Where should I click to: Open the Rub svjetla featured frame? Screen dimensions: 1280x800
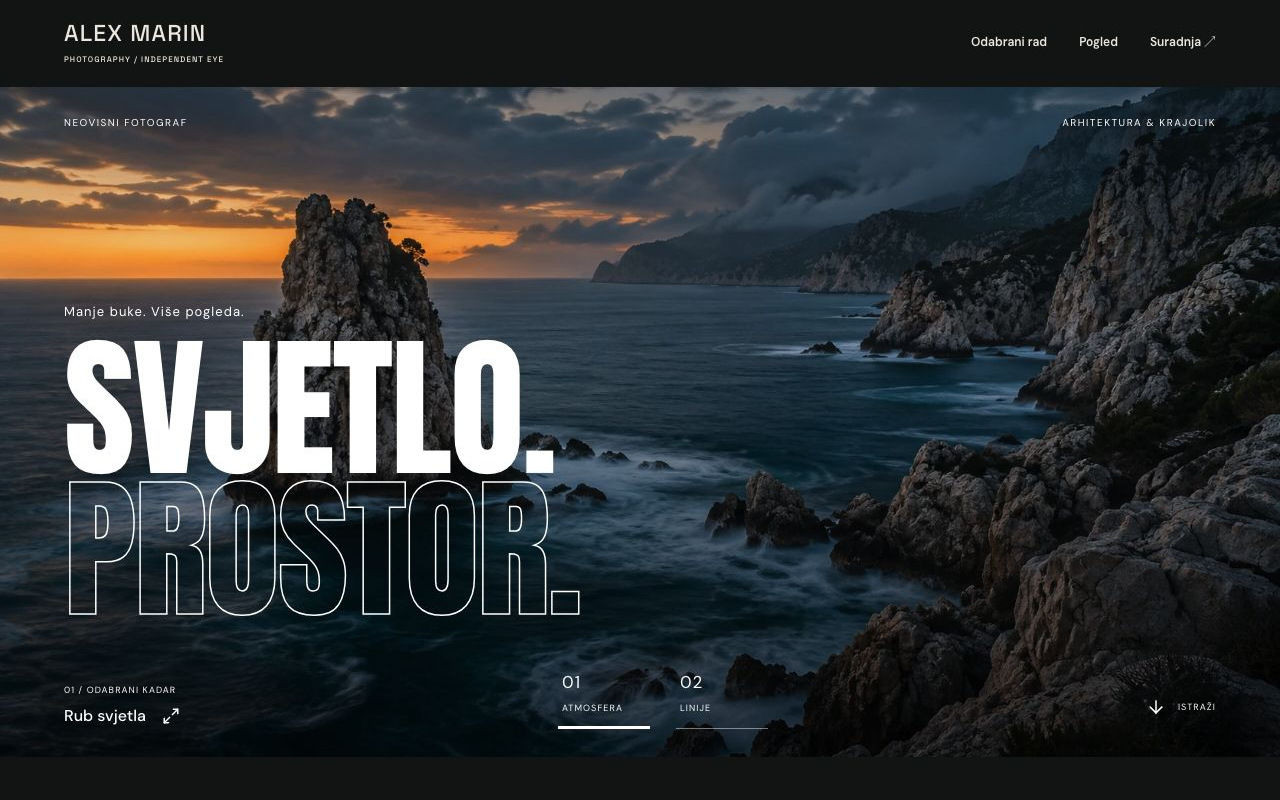coord(121,716)
